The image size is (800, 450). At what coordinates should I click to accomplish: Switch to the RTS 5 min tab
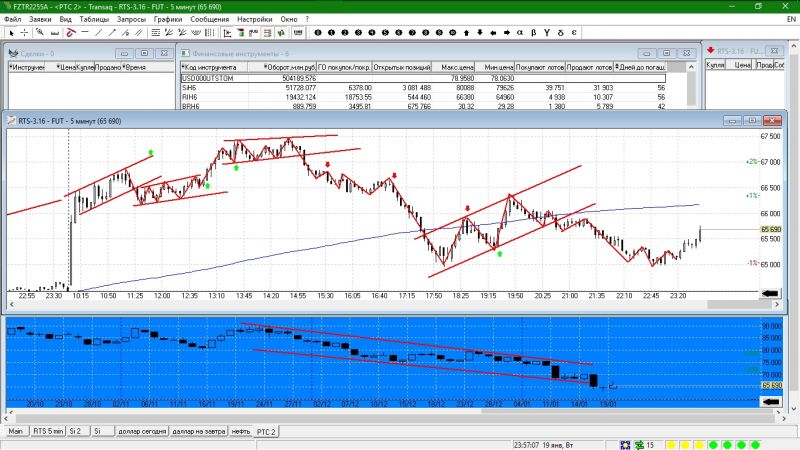click(48, 431)
